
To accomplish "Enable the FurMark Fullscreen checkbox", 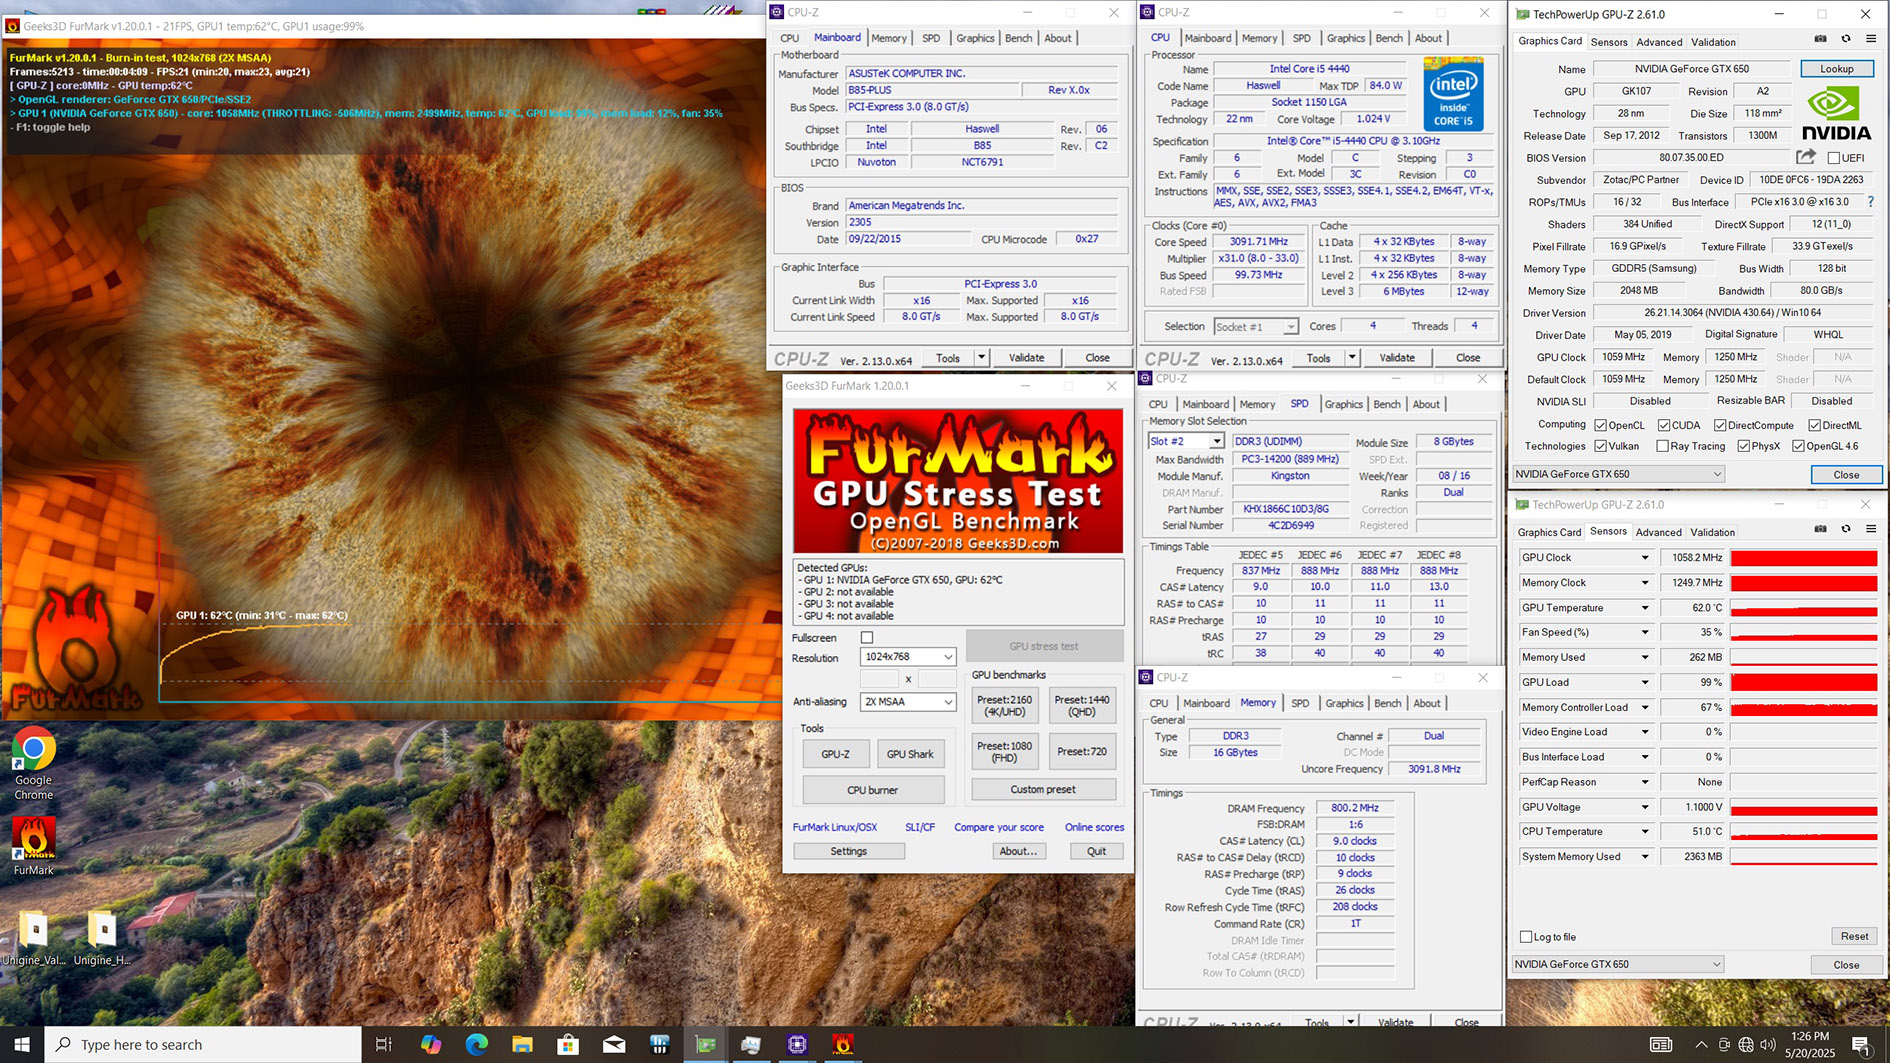I will [867, 637].
